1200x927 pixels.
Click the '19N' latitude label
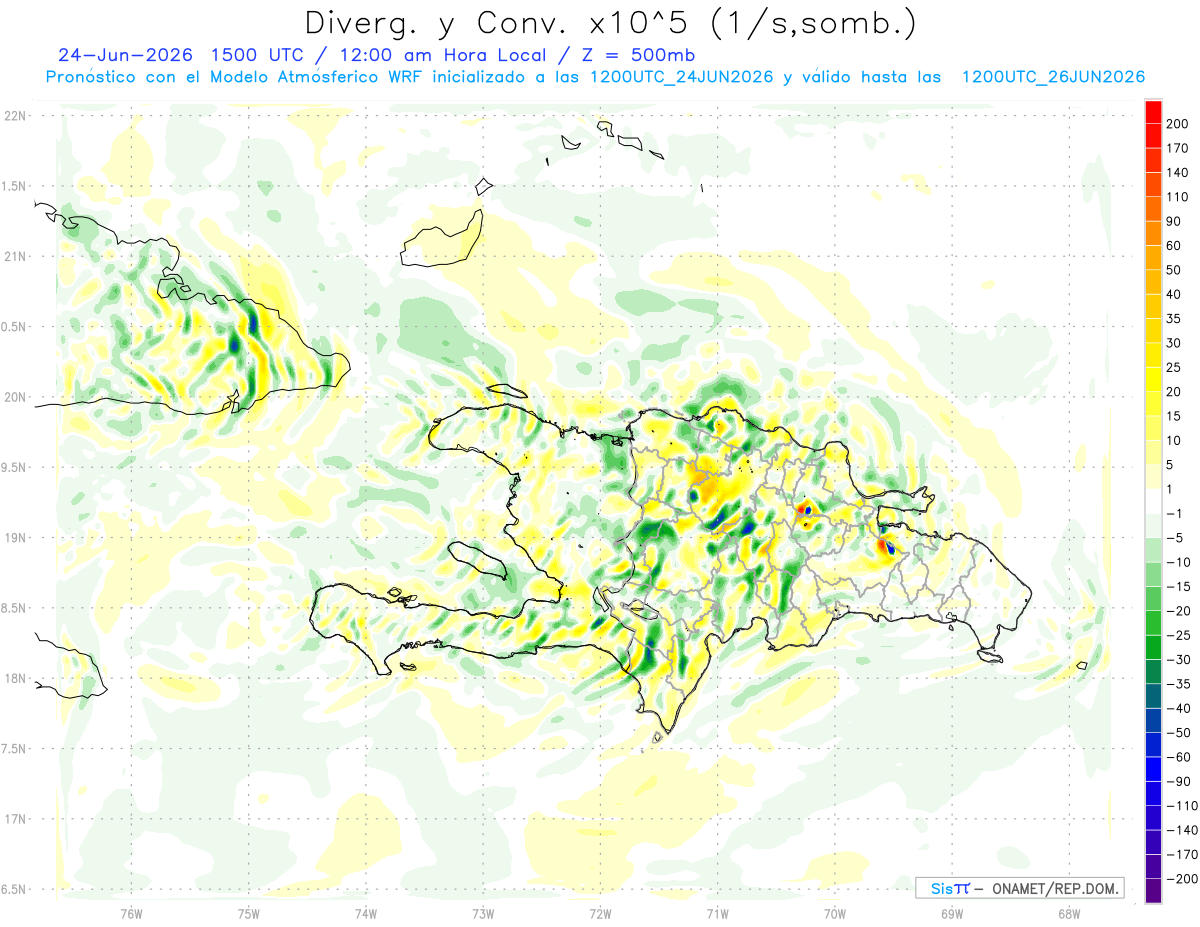pos(14,537)
